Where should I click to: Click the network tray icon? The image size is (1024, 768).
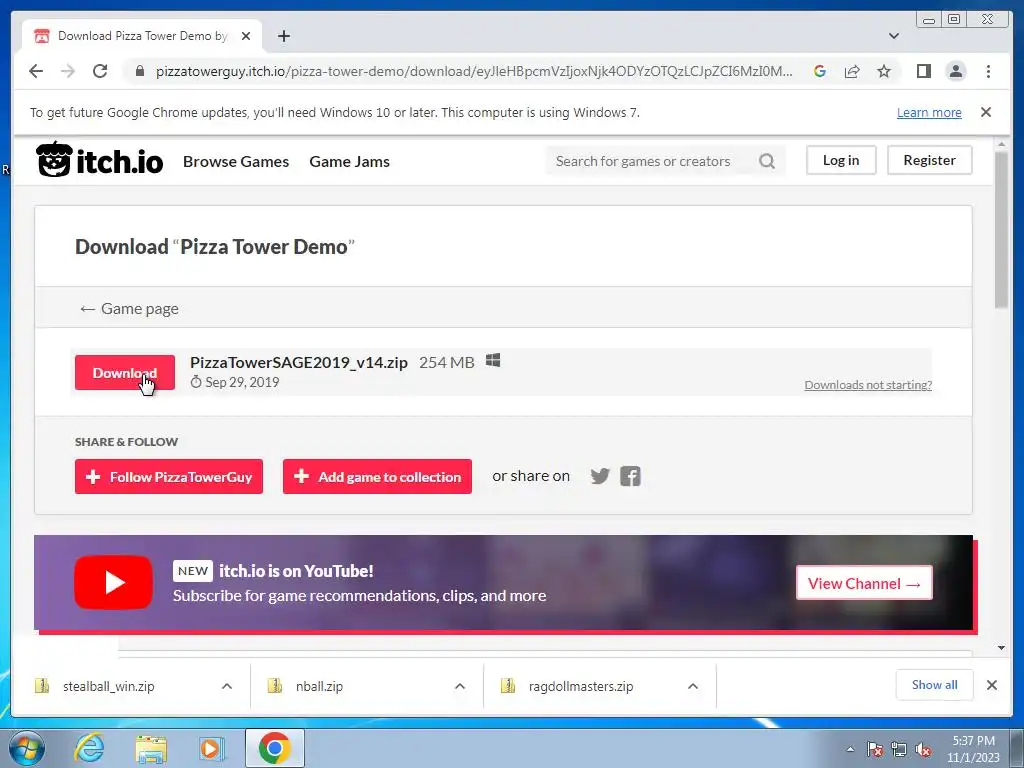click(x=899, y=749)
